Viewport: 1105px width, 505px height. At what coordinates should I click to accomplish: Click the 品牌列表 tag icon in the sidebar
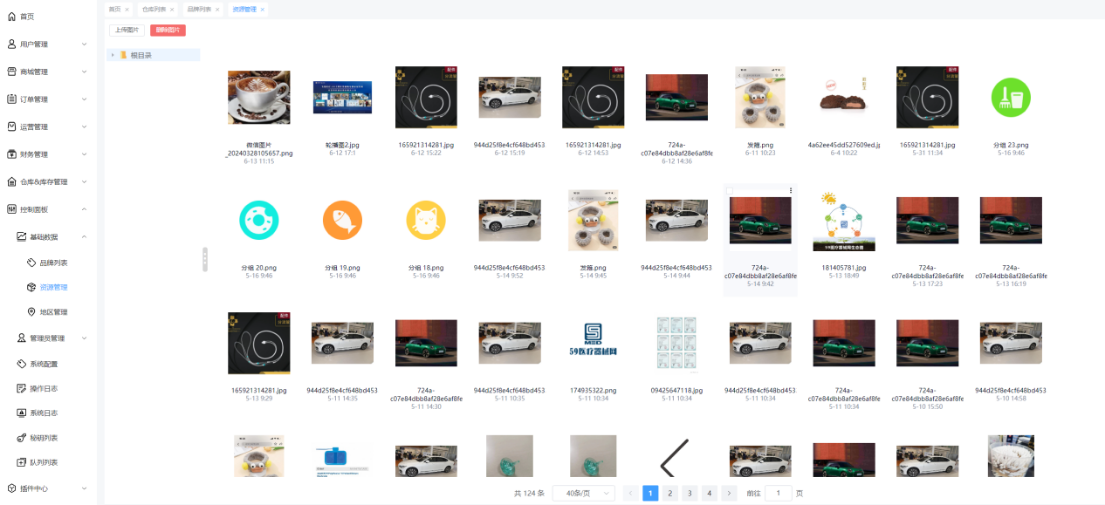point(31,262)
